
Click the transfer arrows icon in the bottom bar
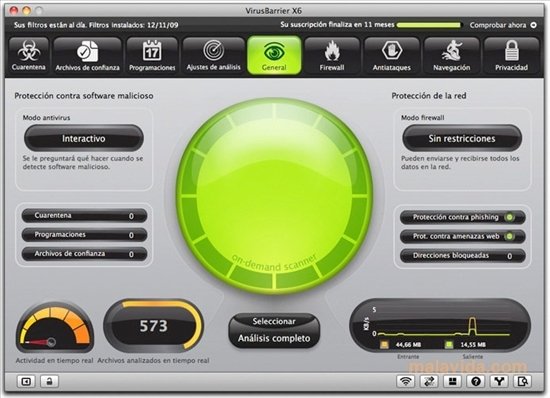point(429,381)
